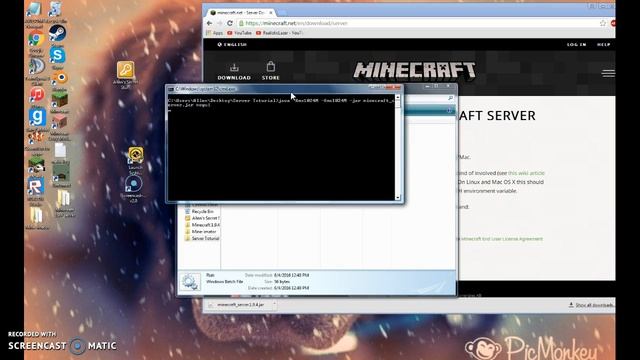Open HELP on Minecraft site
The height and width of the screenshot is (360, 640).
click(604, 44)
